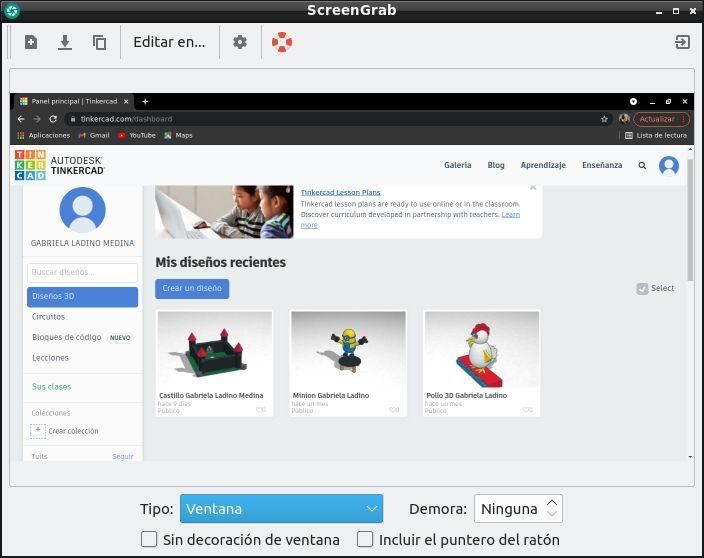
Task: Increase the Demora stepper up arrow
Action: tap(552, 503)
